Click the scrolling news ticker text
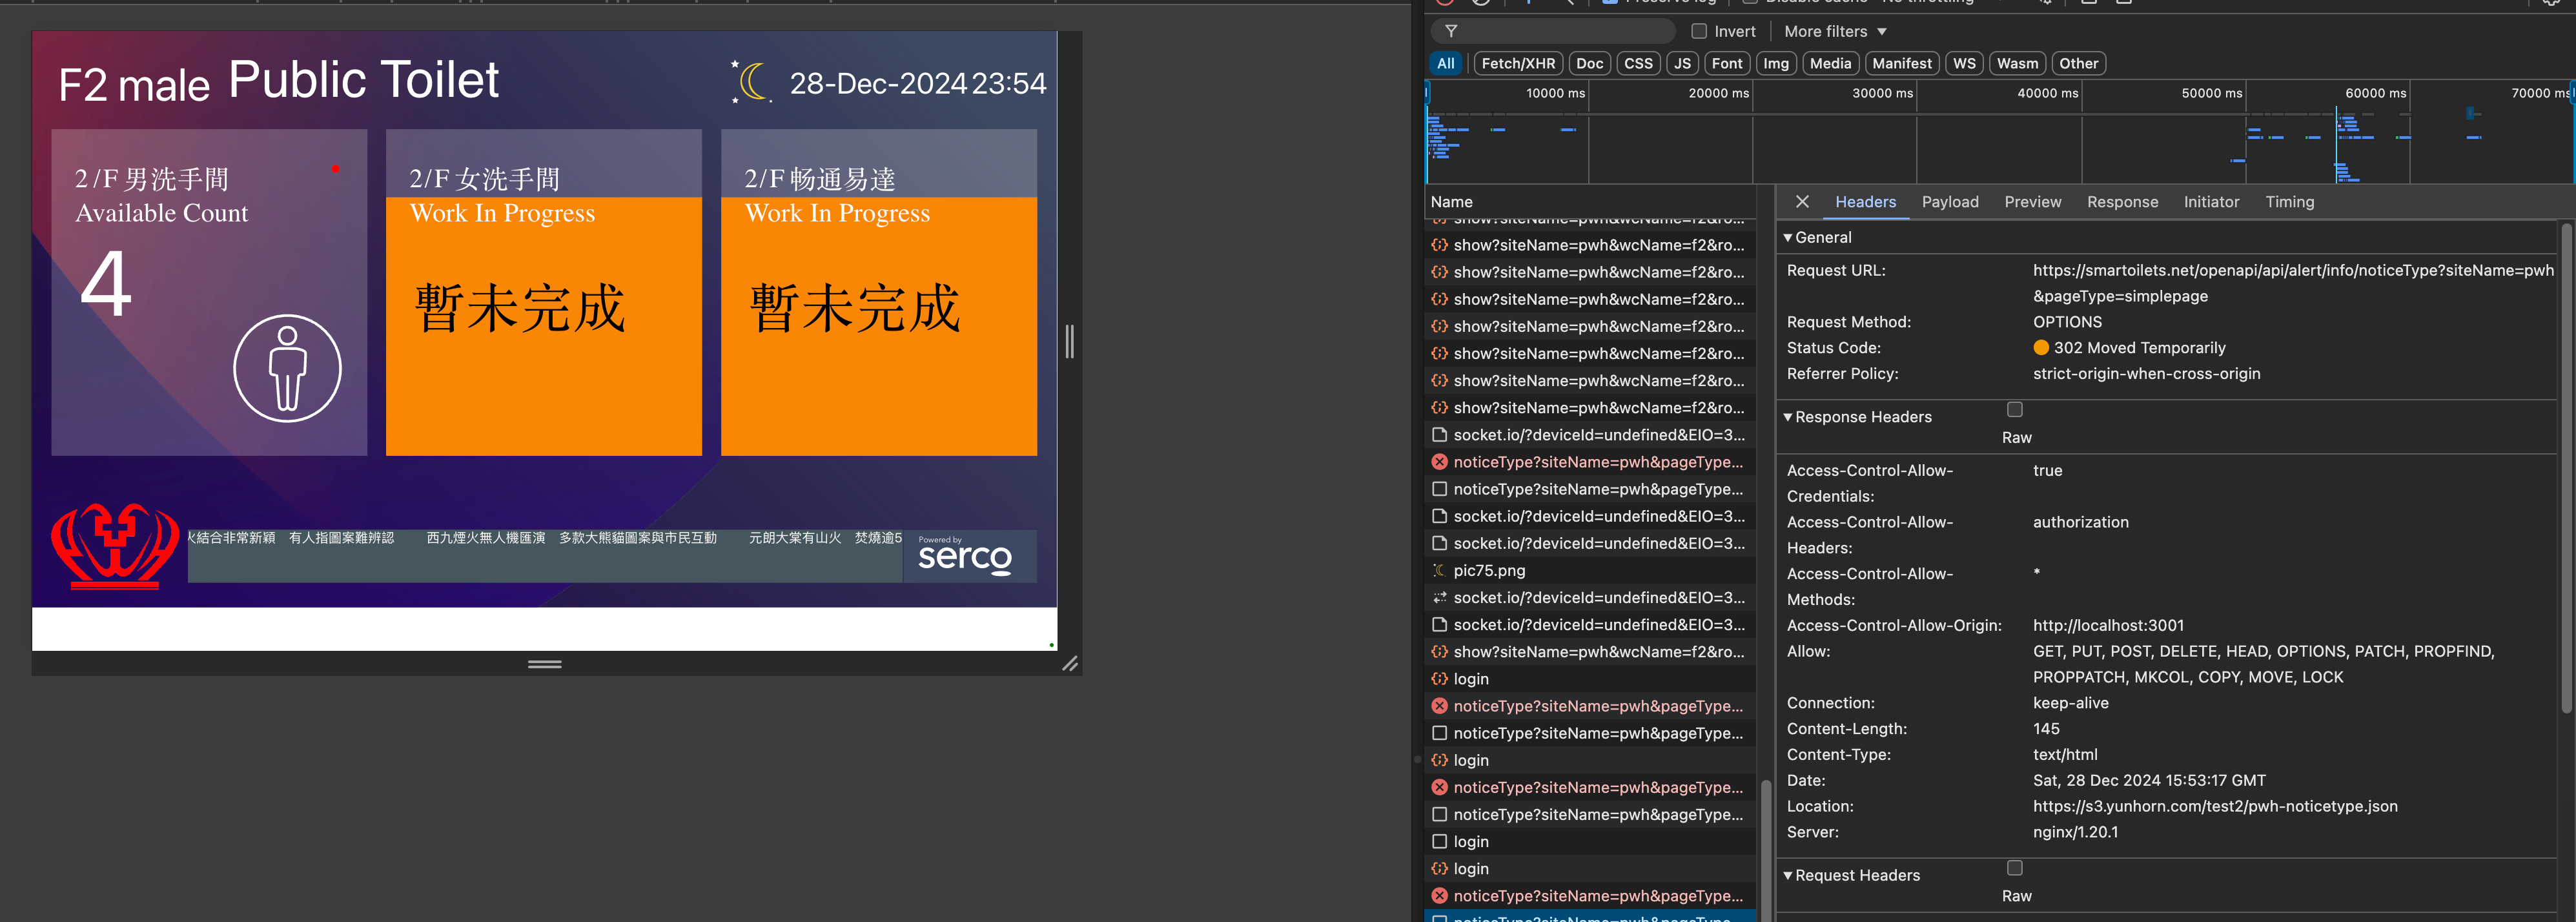The height and width of the screenshot is (922, 2576). tap(545, 538)
